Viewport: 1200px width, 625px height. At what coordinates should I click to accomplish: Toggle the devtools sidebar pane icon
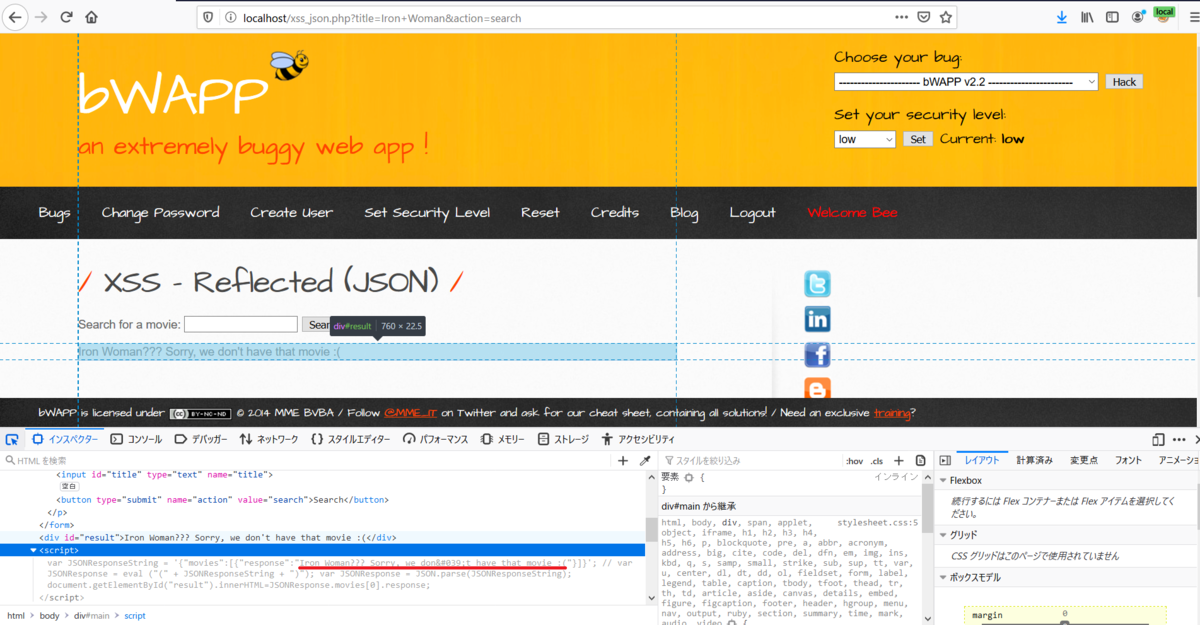click(944, 461)
